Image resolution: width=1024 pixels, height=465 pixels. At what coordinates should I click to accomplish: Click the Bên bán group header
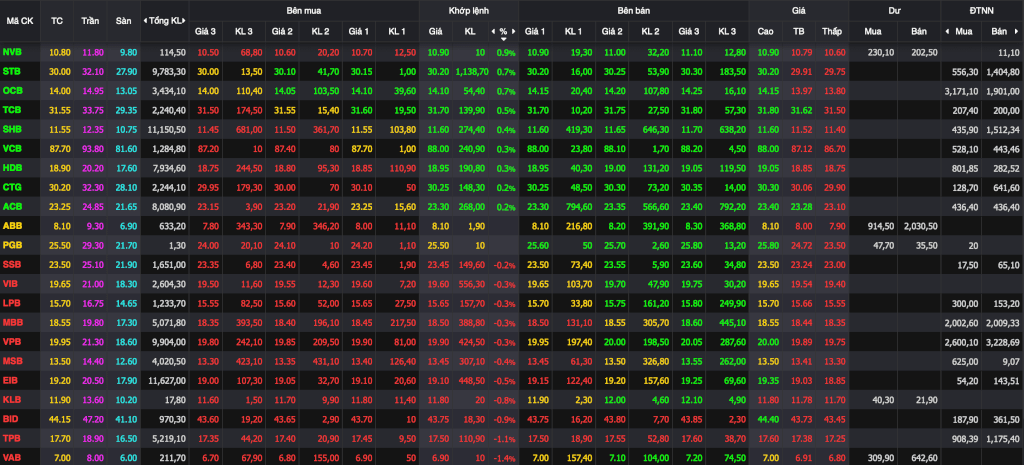pos(633,11)
